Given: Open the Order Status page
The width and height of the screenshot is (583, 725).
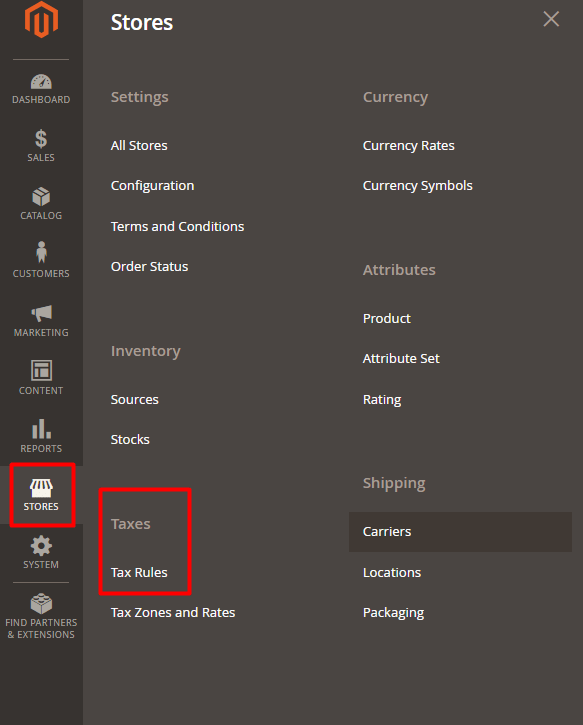Looking at the screenshot, I should tap(149, 267).
